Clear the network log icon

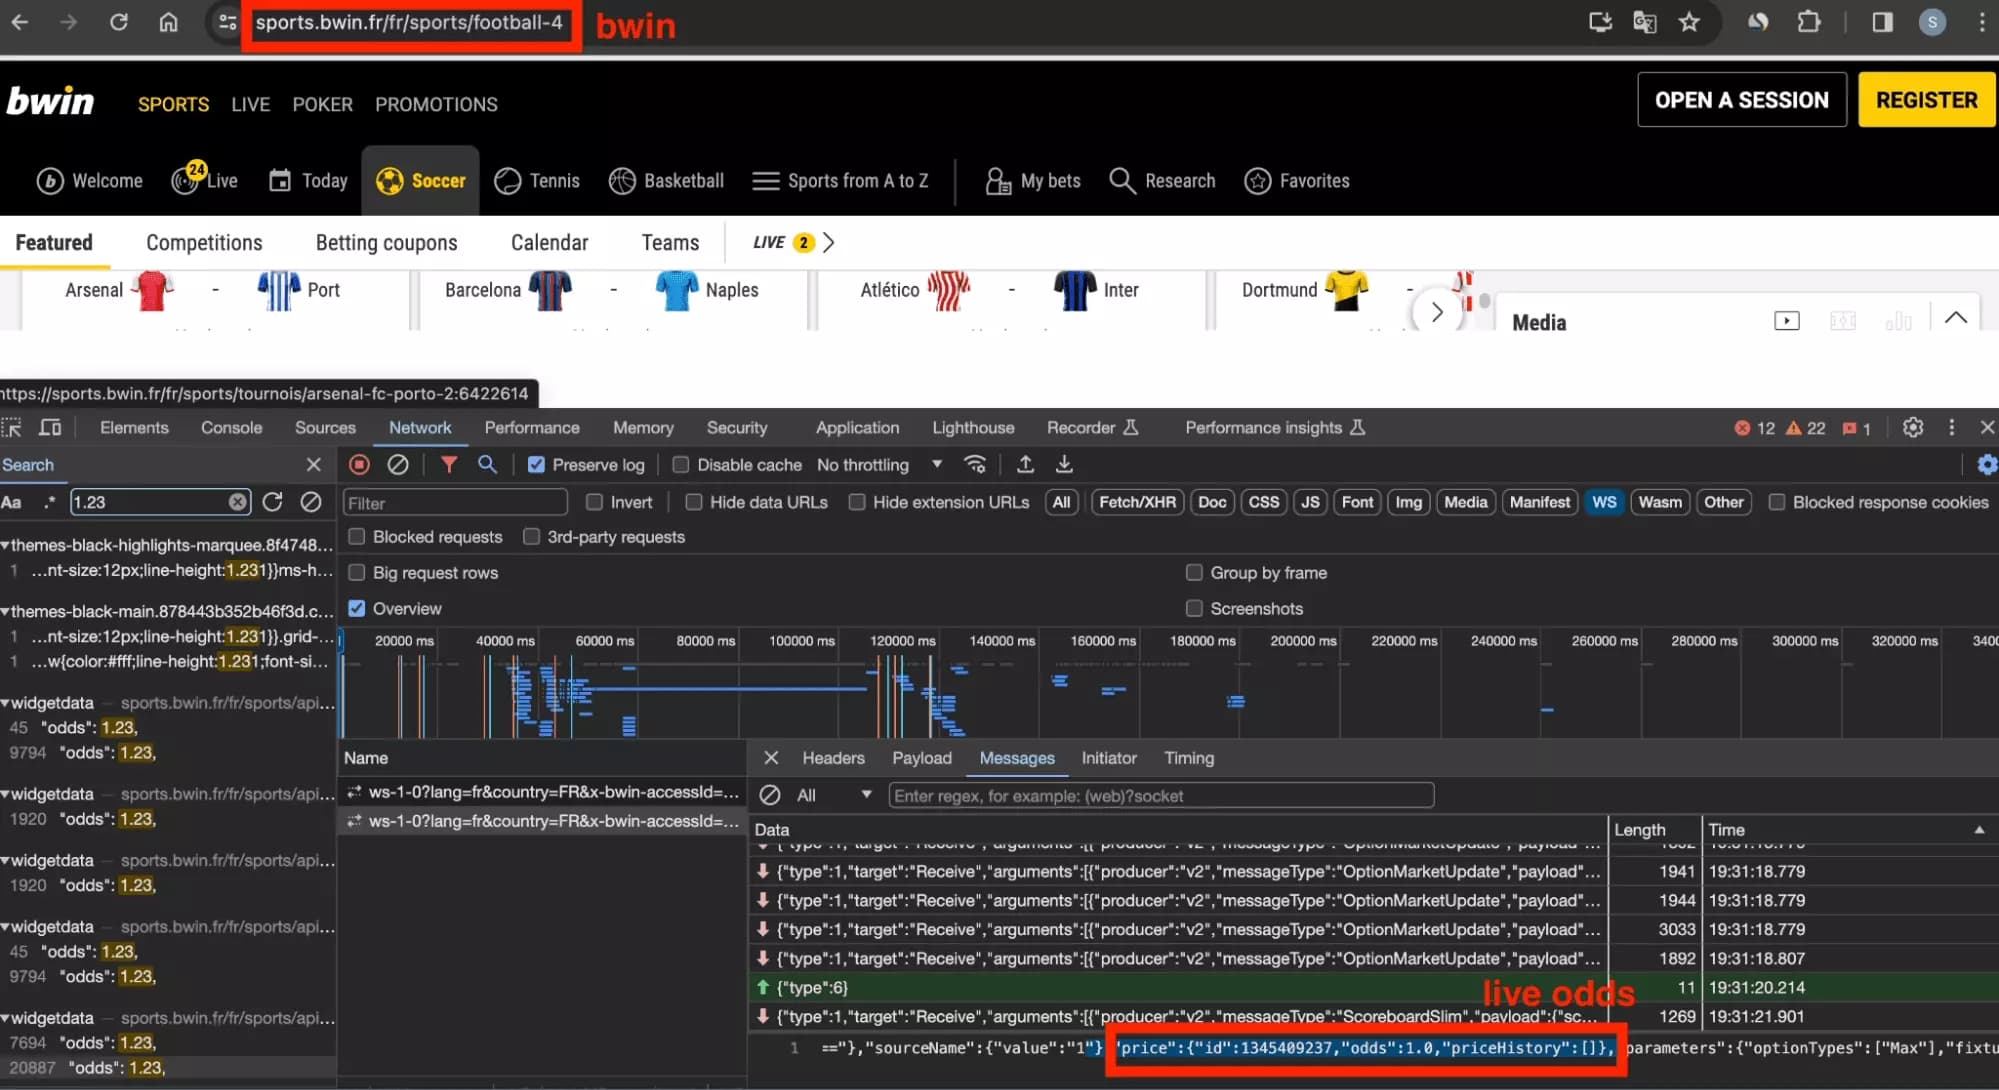click(x=398, y=465)
